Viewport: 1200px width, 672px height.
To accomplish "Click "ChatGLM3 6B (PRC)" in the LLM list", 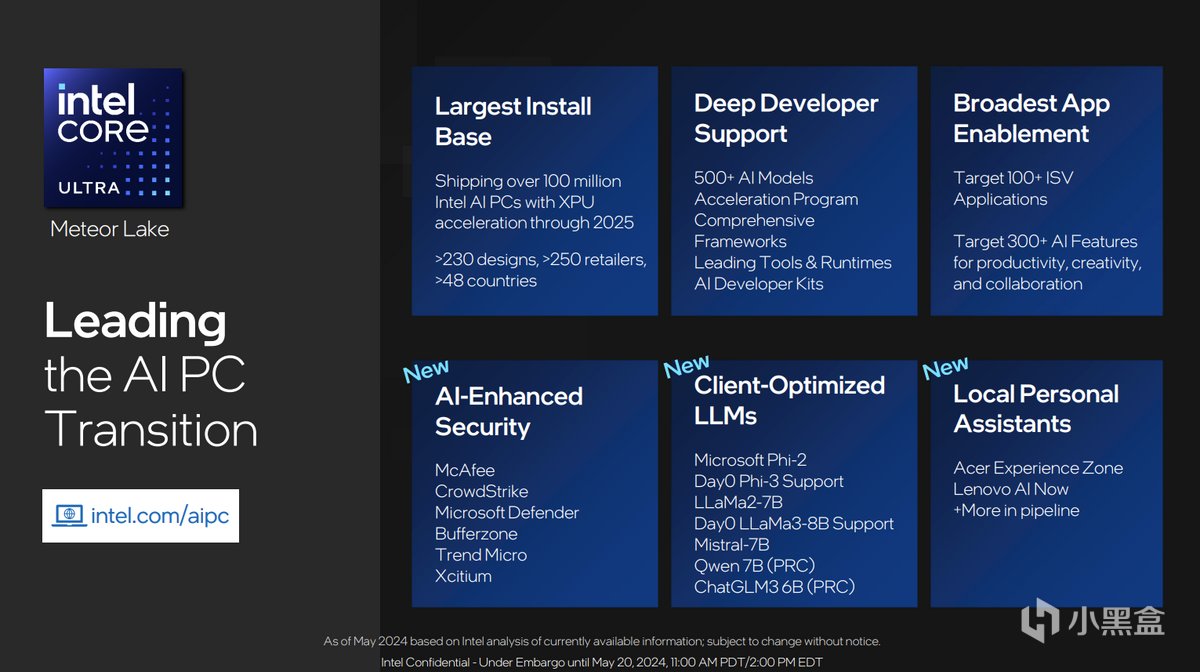I will [x=775, y=587].
